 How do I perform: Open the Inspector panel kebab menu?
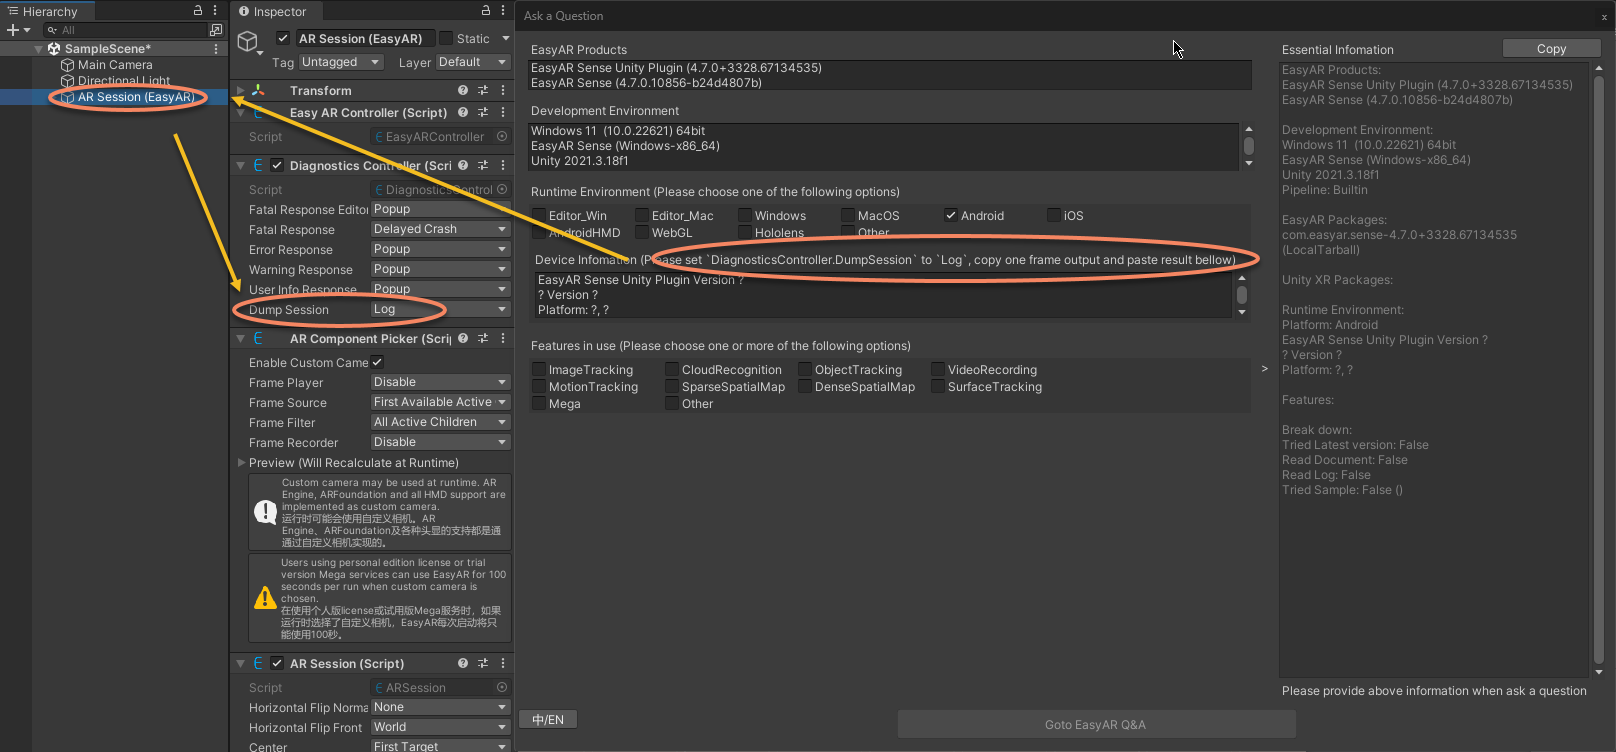(503, 11)
